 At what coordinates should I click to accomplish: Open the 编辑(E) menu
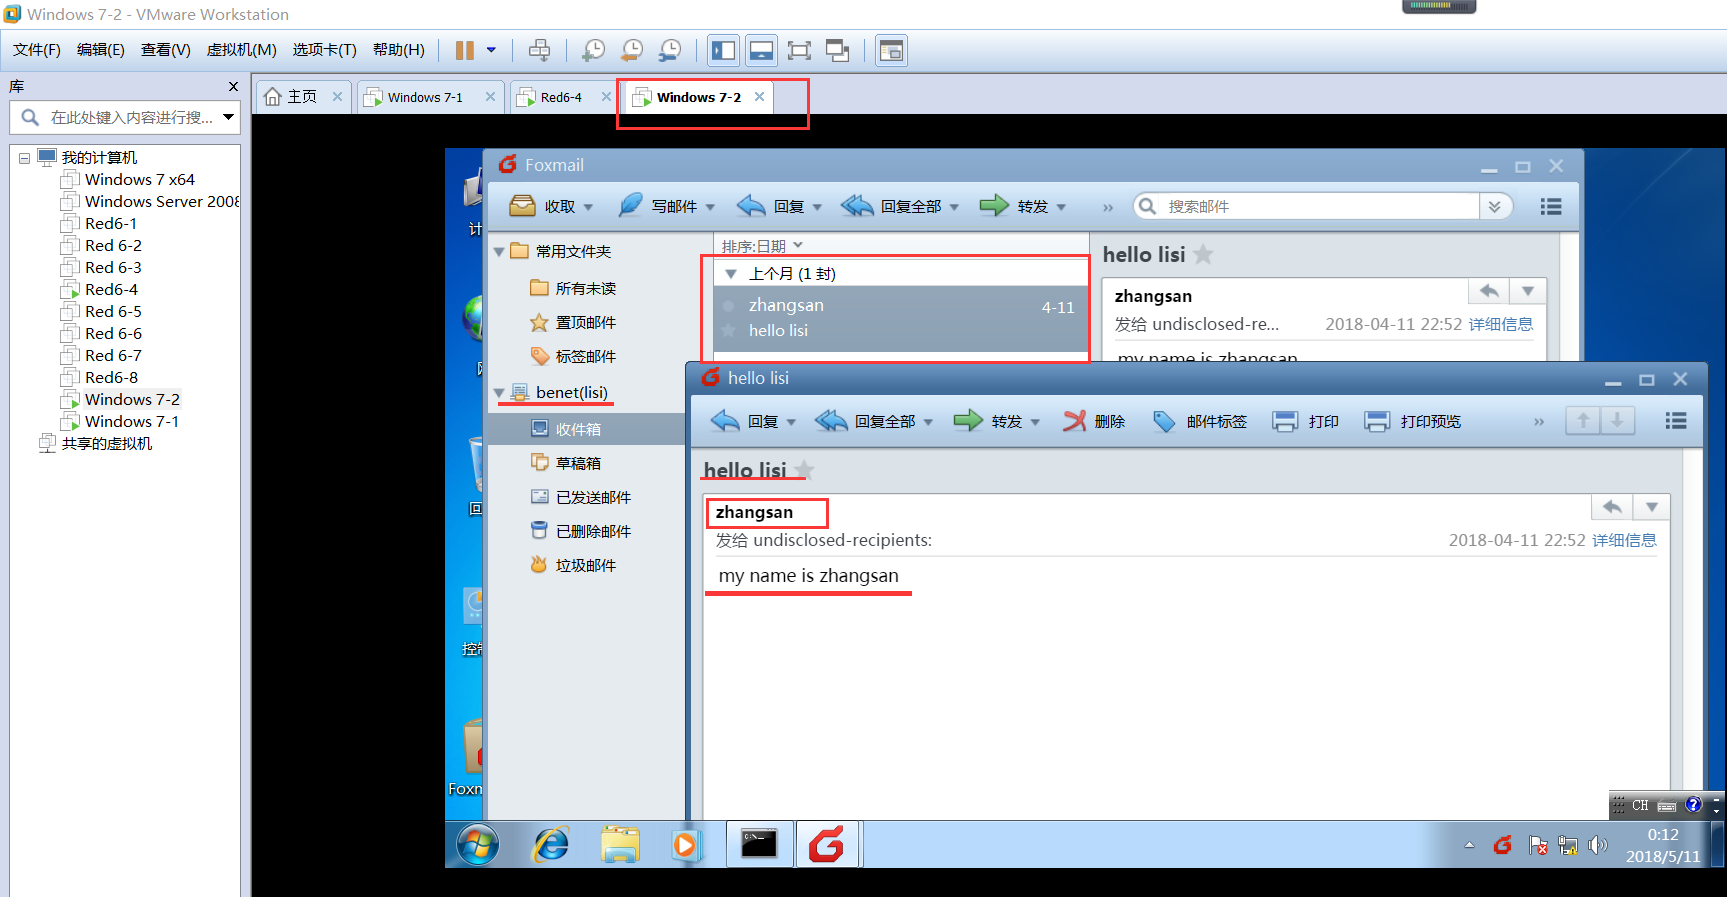[101, 50]
